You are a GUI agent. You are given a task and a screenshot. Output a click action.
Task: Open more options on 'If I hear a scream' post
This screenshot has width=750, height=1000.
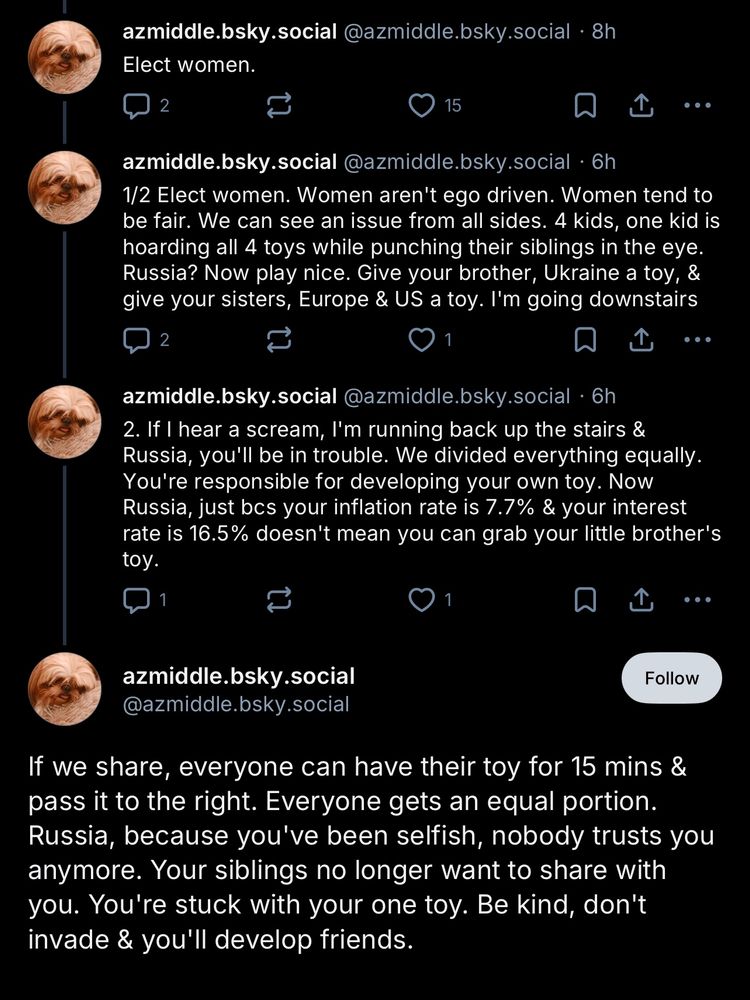pos(697,599)
